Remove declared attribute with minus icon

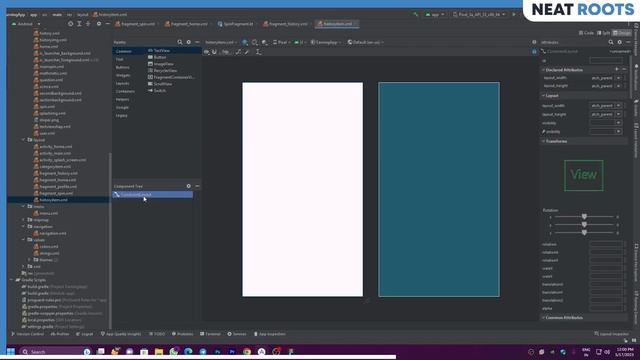(624, 69)
